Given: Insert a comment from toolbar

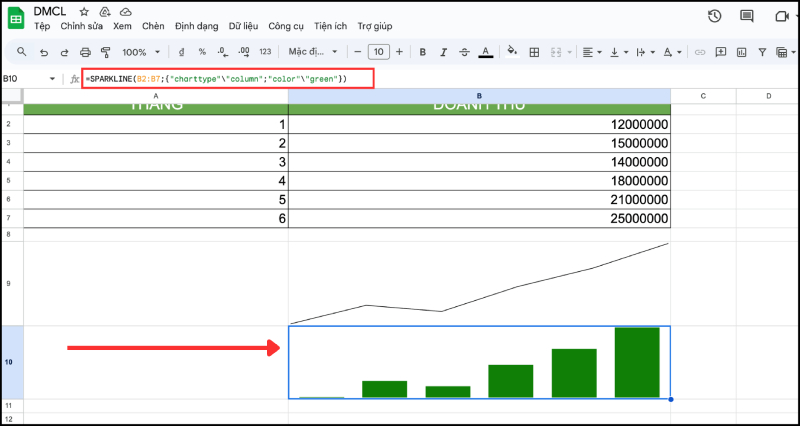Looking at the screenshot, I should (x=721, y=52).
